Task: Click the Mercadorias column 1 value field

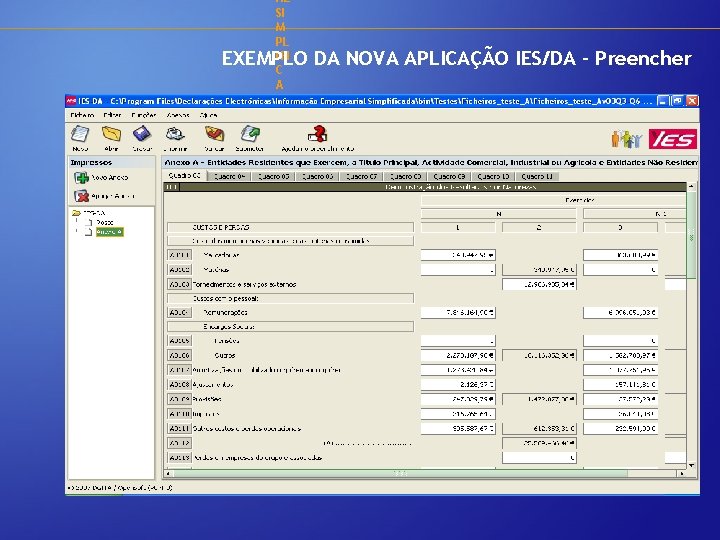Action: (458, 255)
